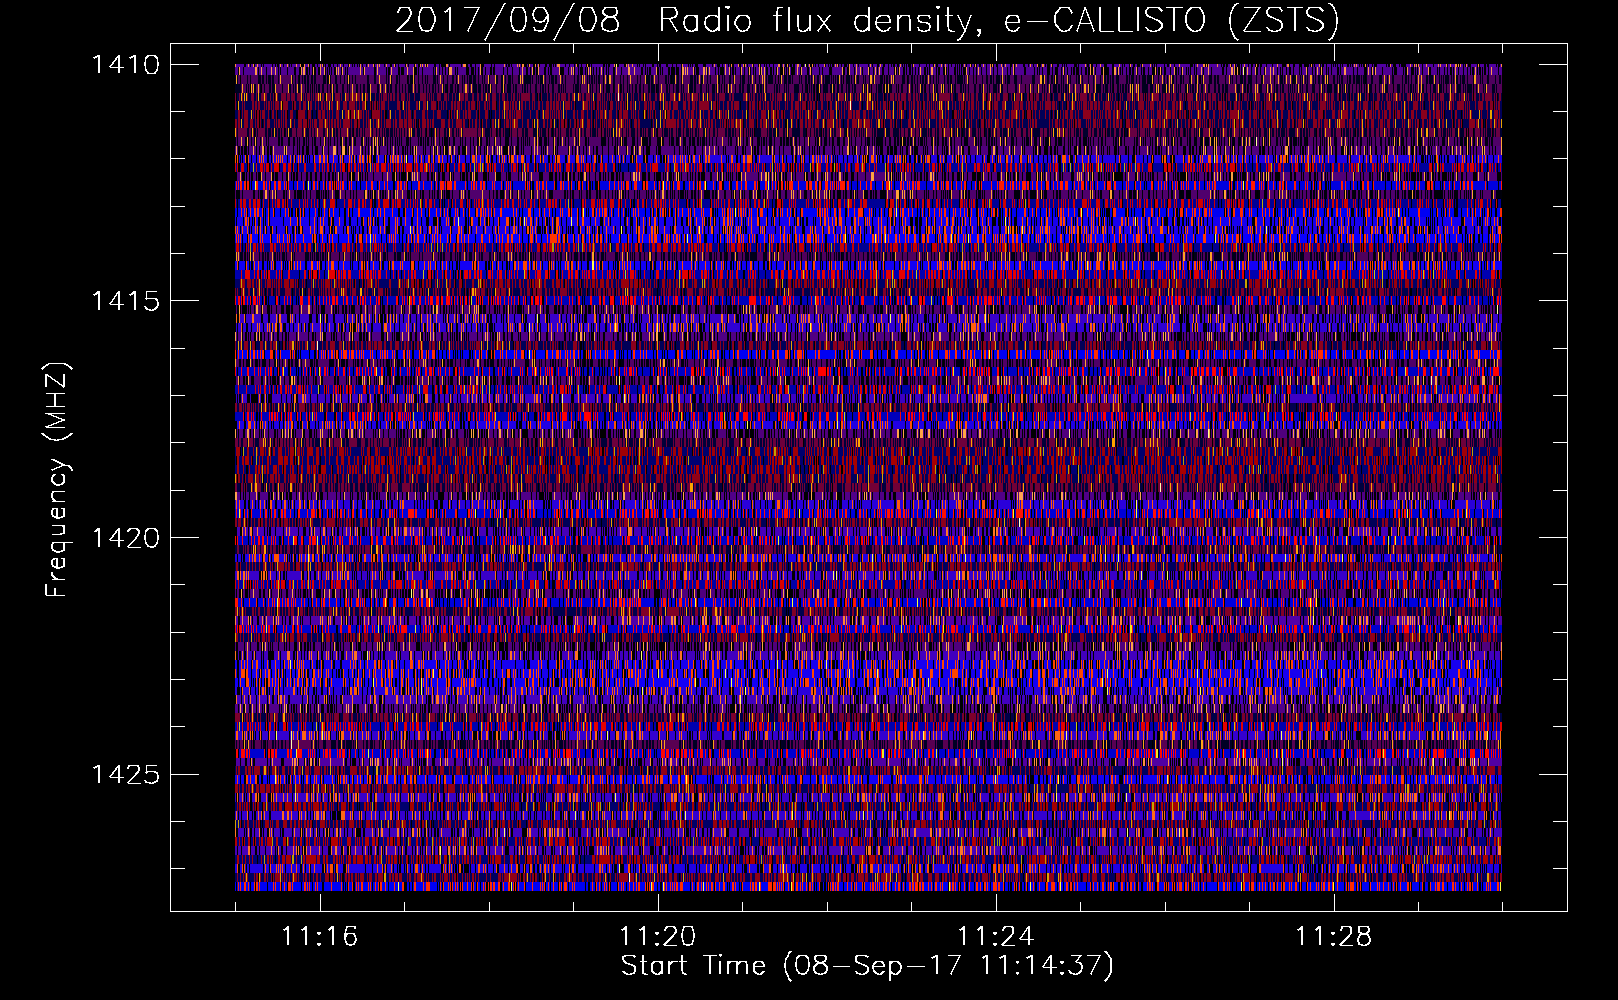Click the 'Frequency (MHZ)' axis title
This screenshot has width=1618, height=1000.
pos(58,480)
